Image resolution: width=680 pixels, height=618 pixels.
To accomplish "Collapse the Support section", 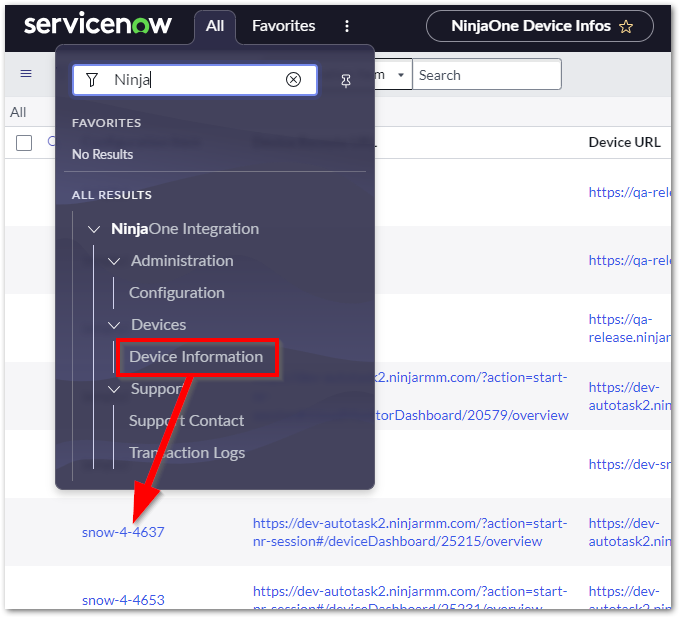I will click(114, 389).
